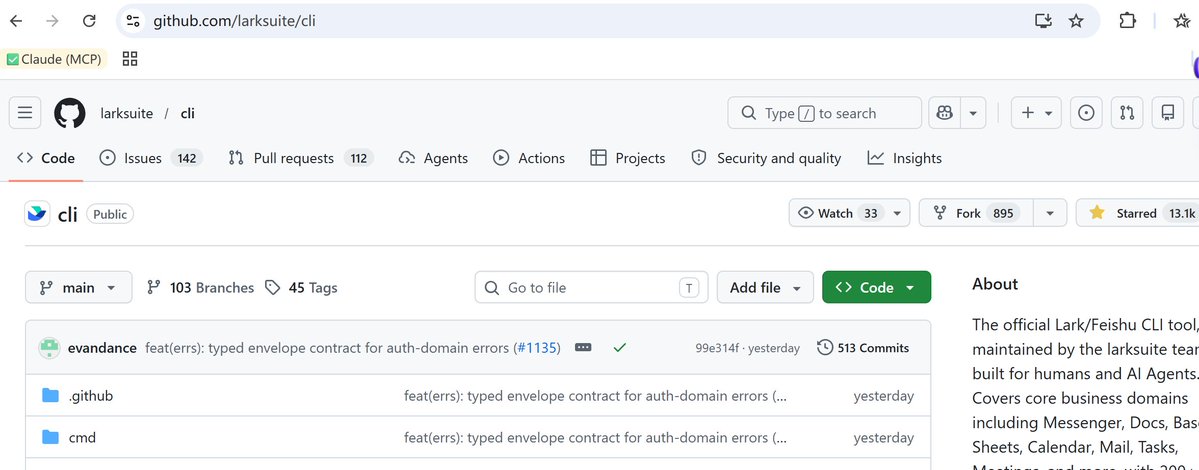This screenshot has width=1199, height=470.
Task: Open the 513 Commits history link
Action: (x=863, y=348)
